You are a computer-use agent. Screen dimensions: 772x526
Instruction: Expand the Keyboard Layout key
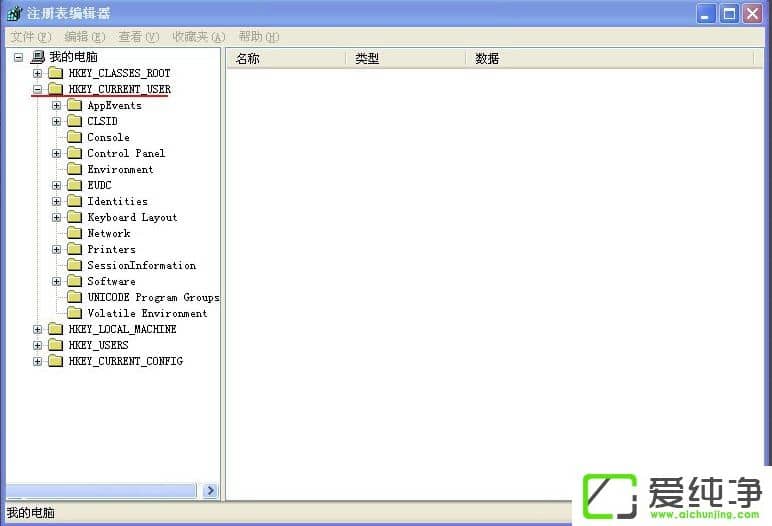(x=57, y=217)
